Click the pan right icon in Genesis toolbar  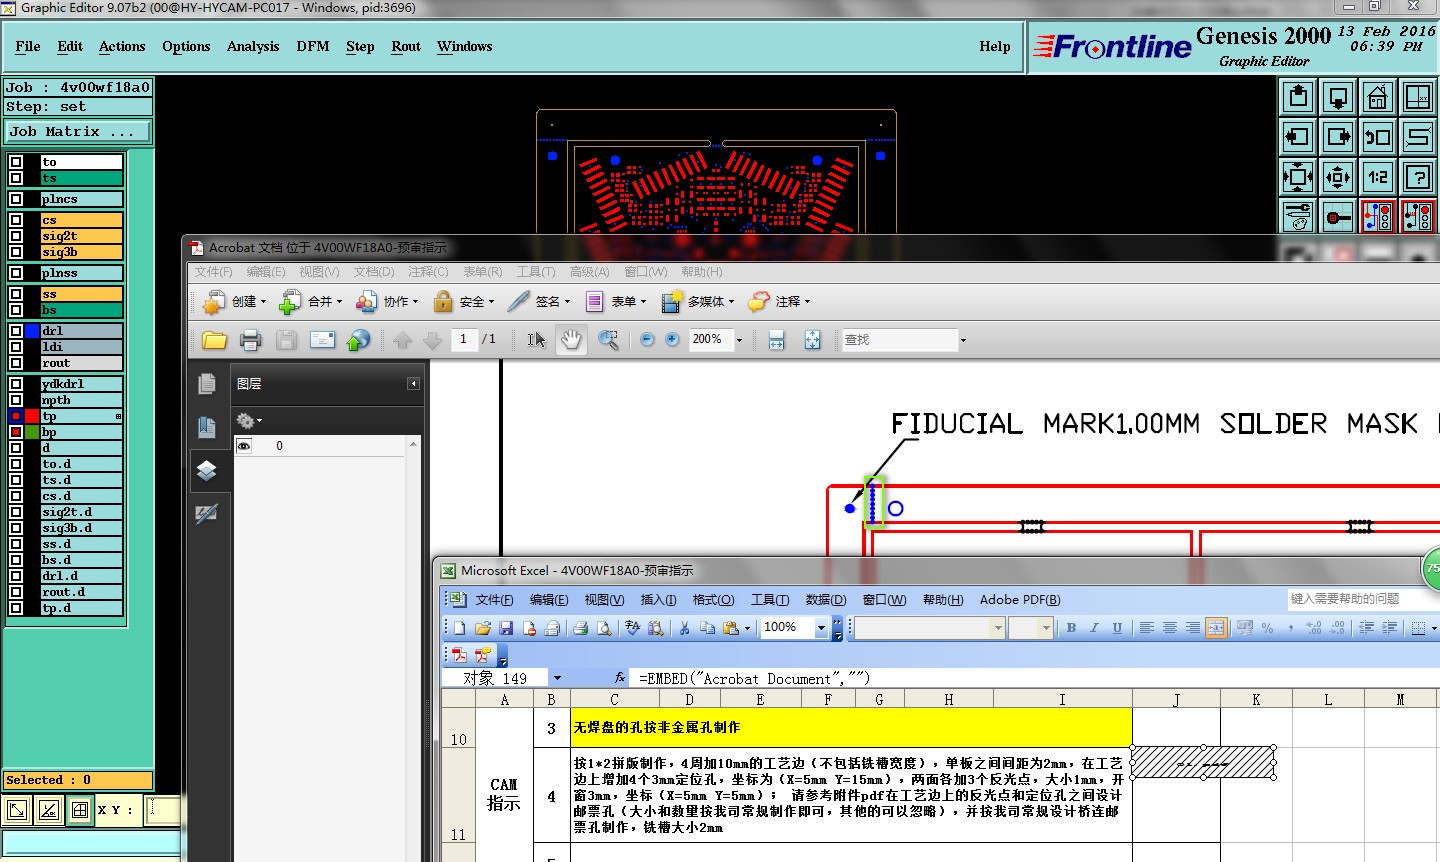tap(1338, 137)
